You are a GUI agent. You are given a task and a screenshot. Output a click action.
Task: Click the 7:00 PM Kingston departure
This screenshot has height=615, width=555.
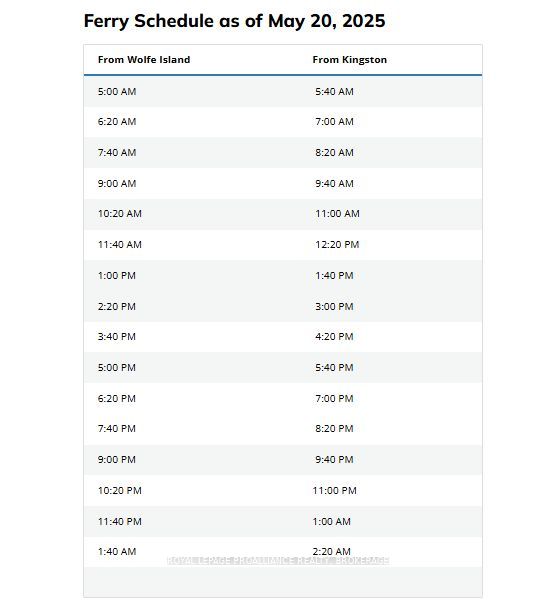pyautogui.click(x=334, y=398)
